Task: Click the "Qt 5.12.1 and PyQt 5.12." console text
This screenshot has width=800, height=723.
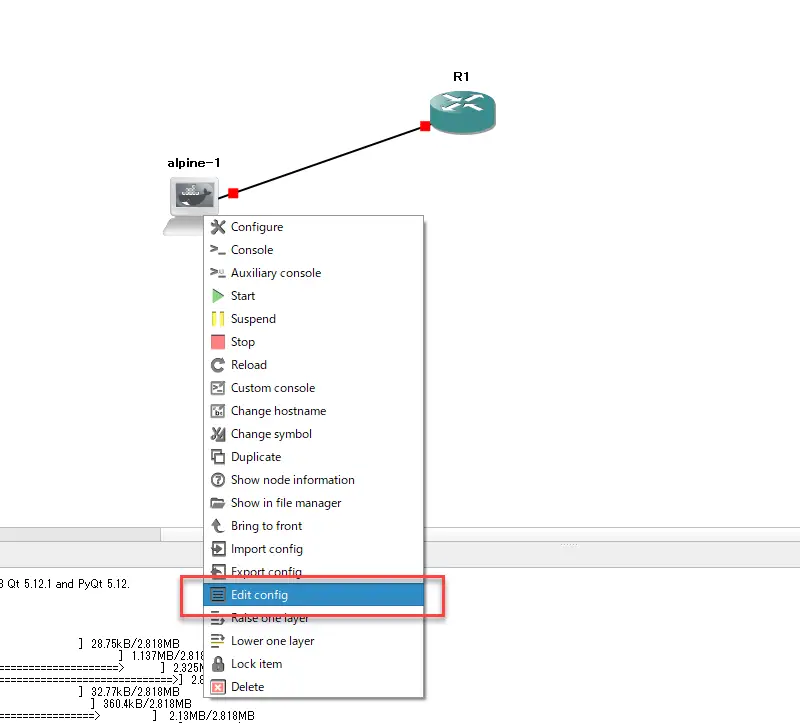Action: click(x=68, y=584)
